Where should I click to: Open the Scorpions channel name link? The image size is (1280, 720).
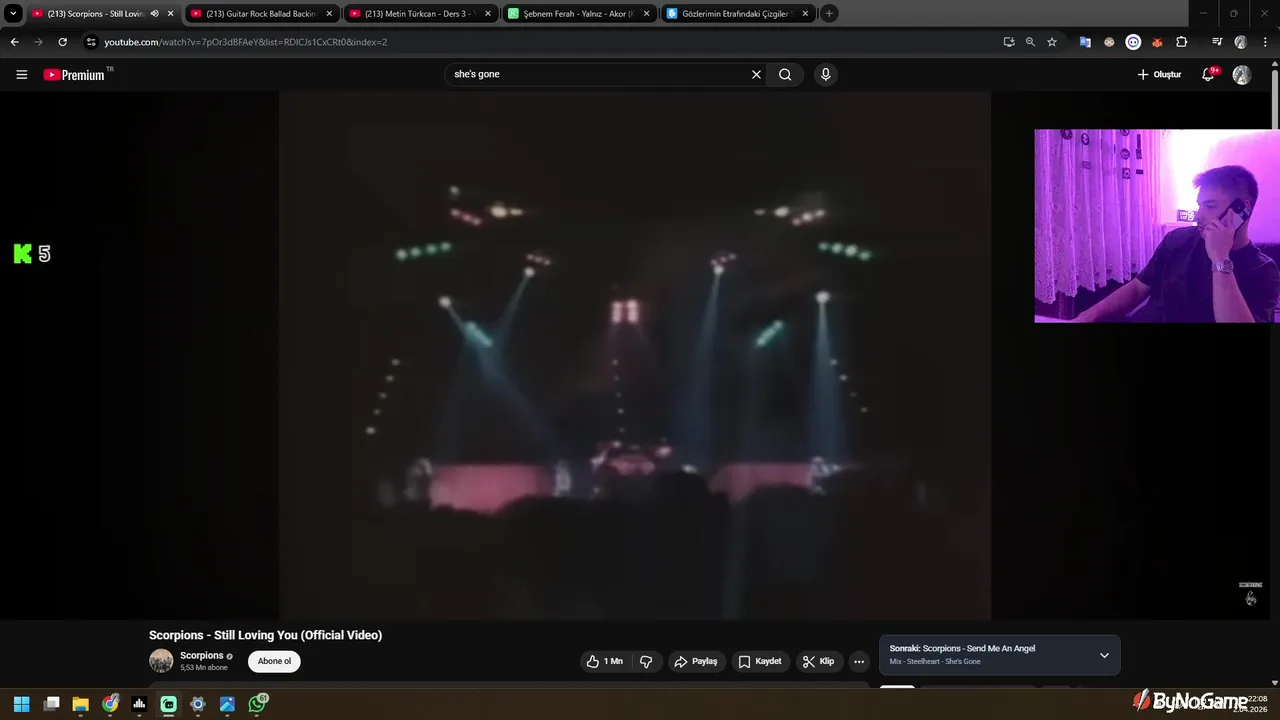coord(201,656)
